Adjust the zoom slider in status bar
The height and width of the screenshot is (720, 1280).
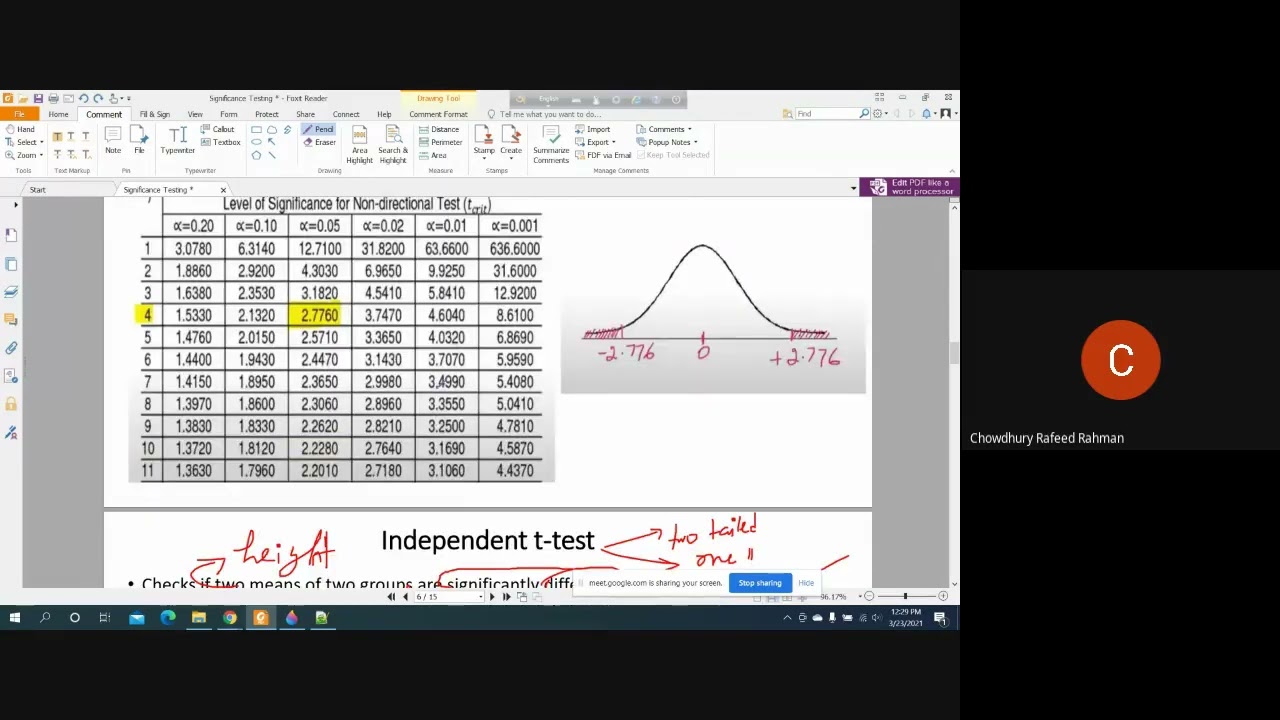point(905,597)
